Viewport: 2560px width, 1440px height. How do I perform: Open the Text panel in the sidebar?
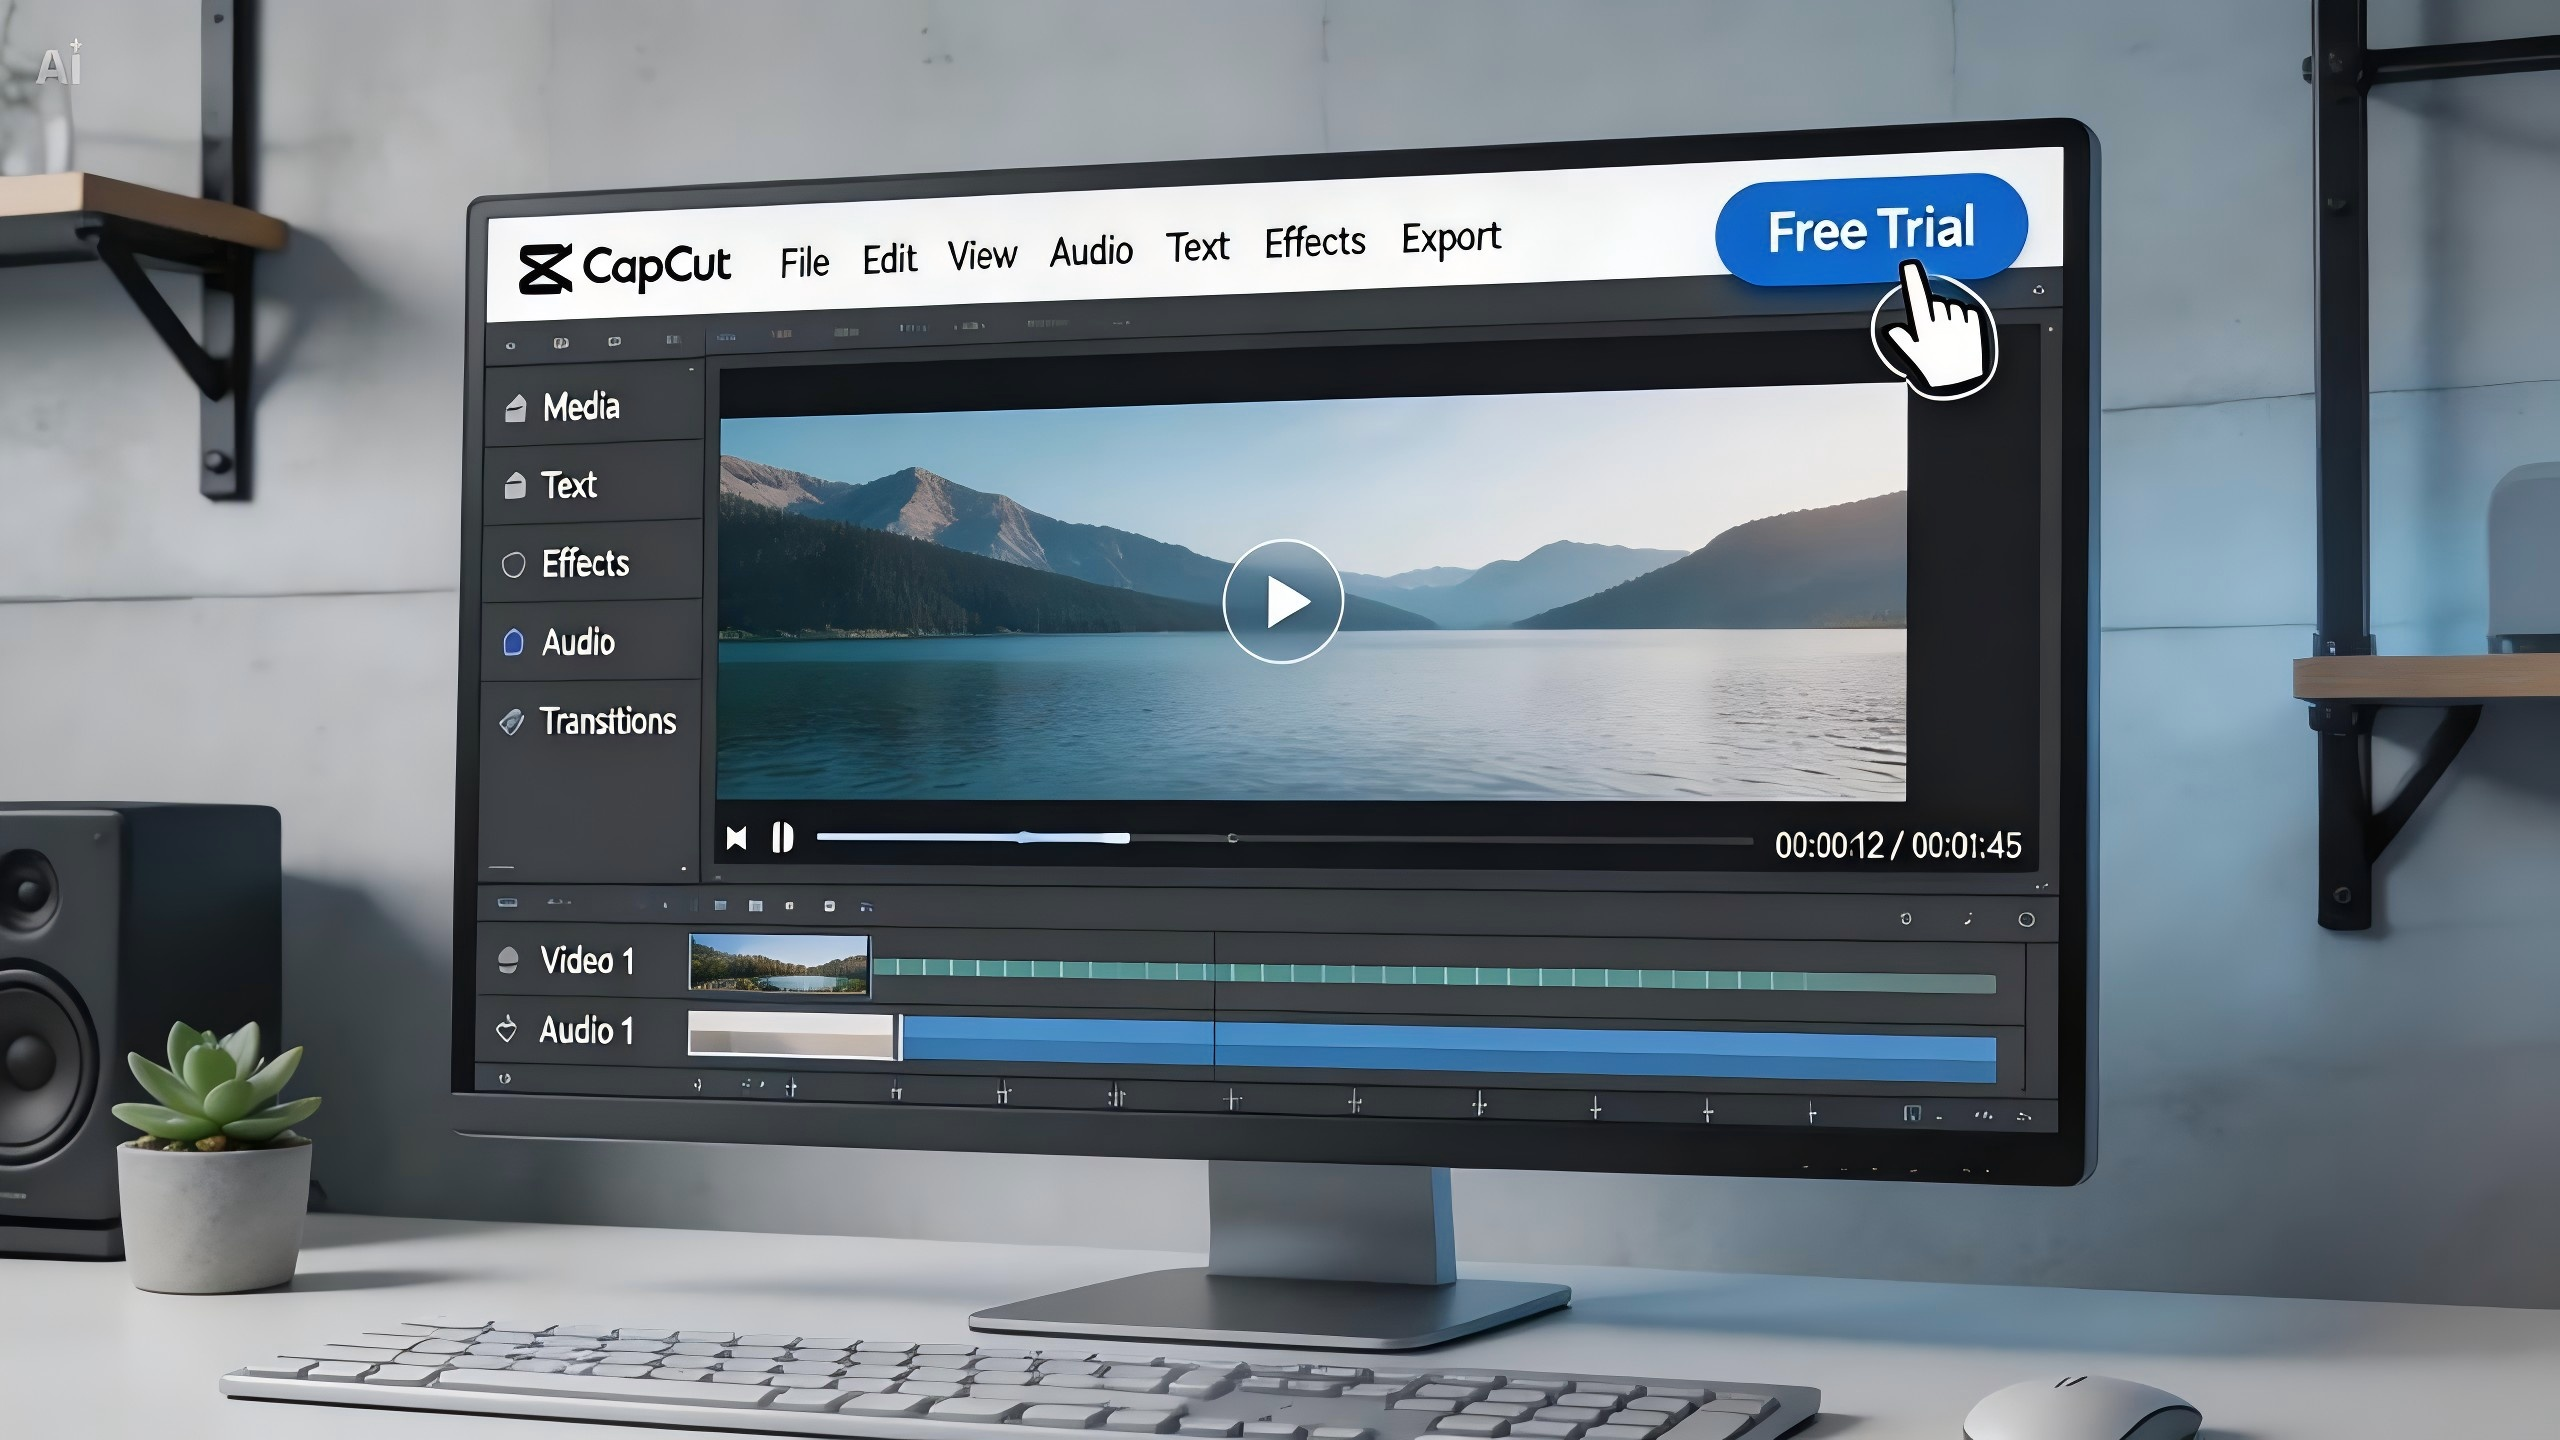tap(568, 485)
